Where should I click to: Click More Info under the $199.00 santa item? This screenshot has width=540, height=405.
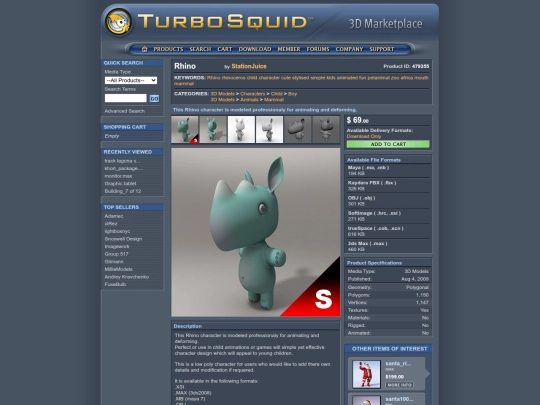pyautogui.click(x=399, y=385)
